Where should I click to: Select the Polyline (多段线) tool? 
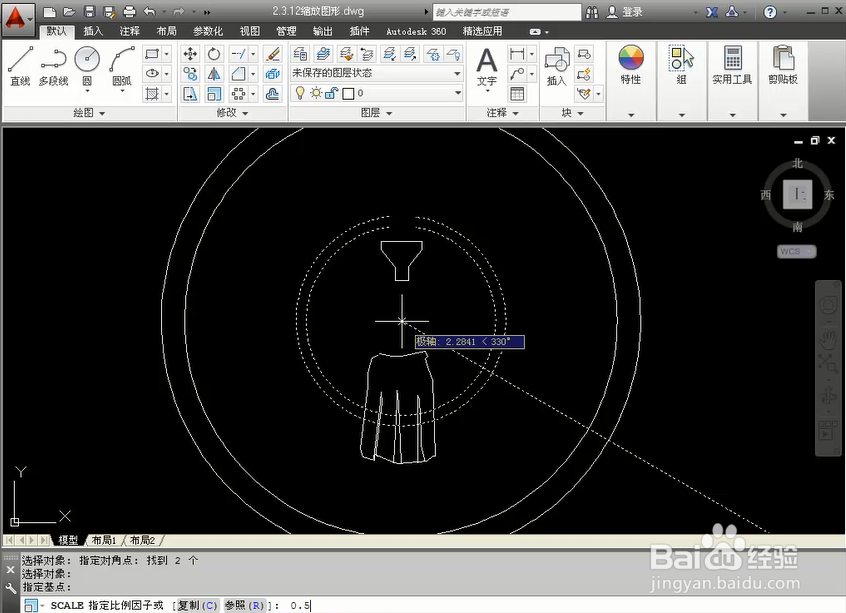pos(53,66)
